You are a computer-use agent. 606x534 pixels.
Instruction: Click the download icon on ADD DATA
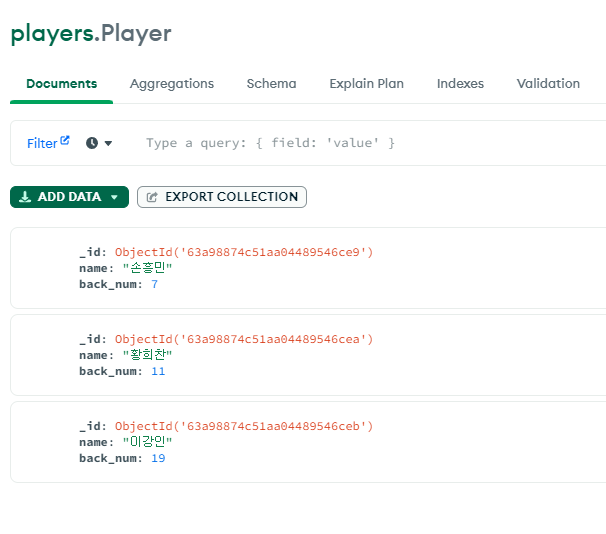click(x=25, y=197)
